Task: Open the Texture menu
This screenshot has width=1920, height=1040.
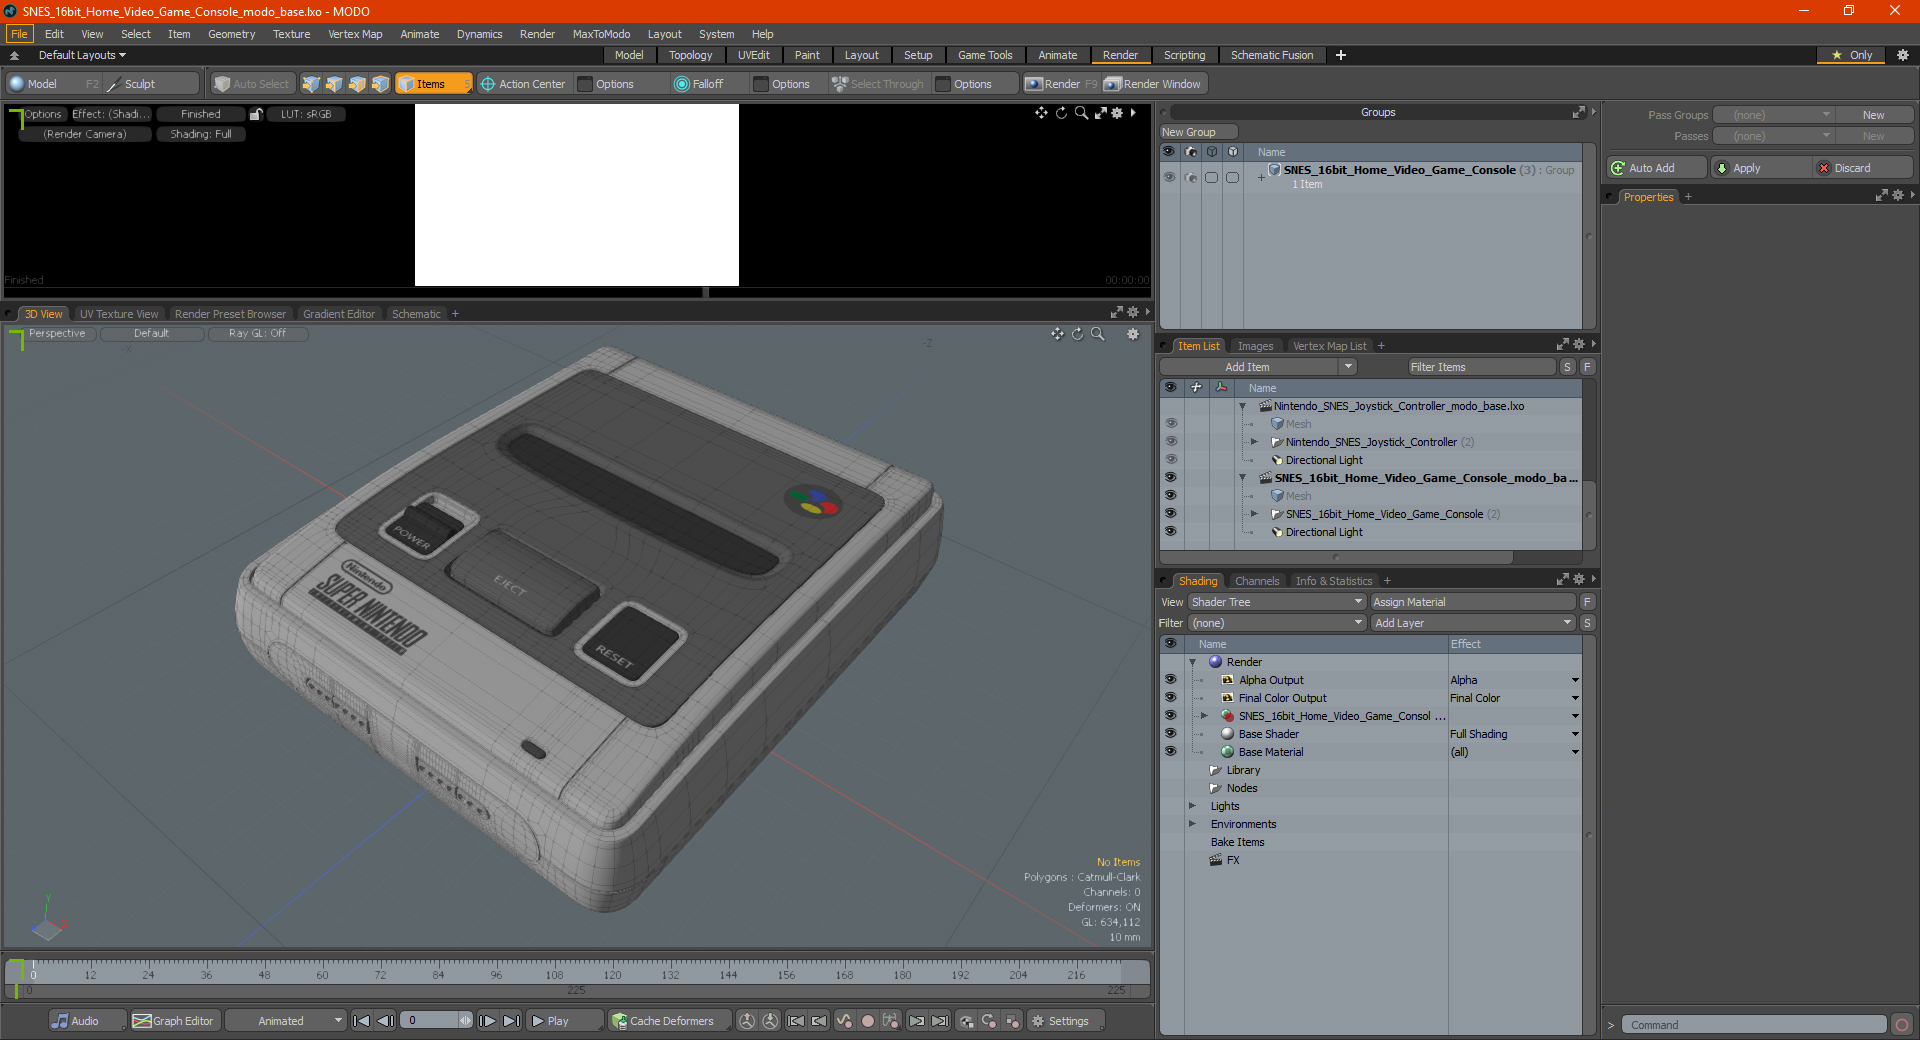Action: [291, 34]
